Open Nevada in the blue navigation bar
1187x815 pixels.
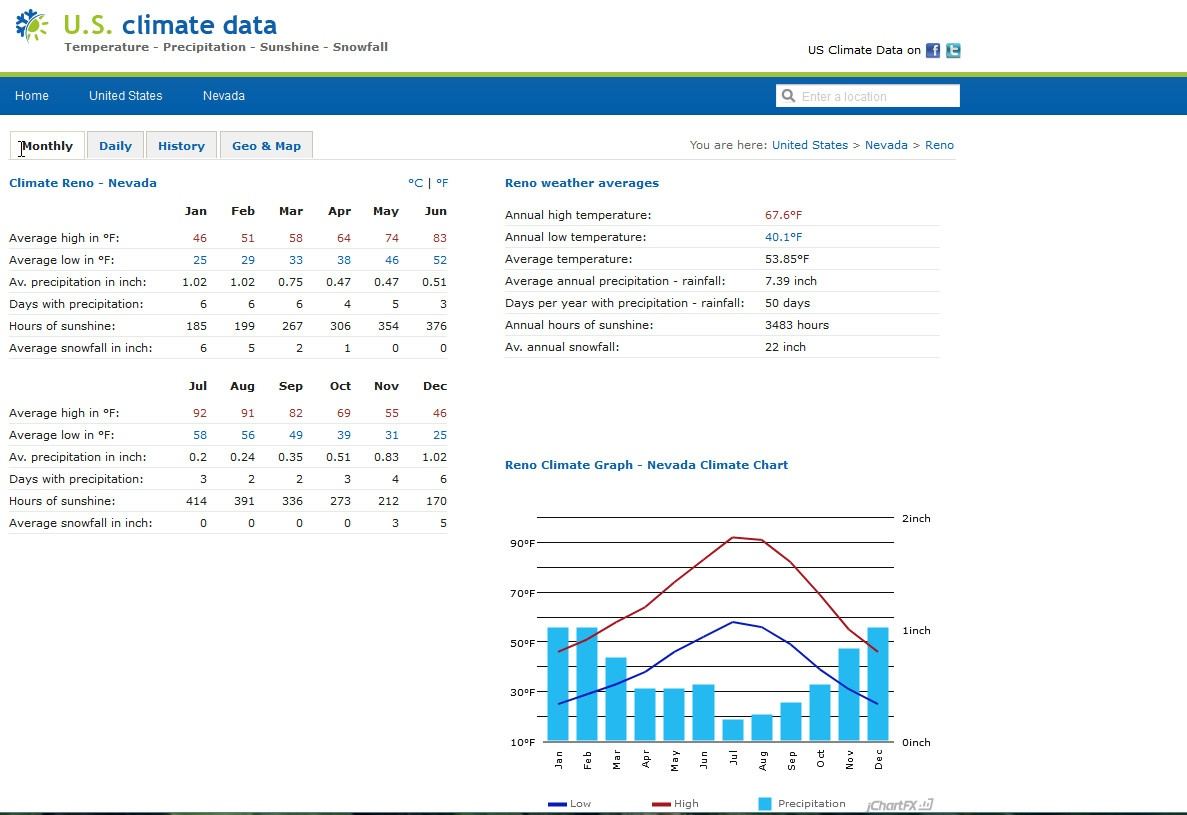223,96
